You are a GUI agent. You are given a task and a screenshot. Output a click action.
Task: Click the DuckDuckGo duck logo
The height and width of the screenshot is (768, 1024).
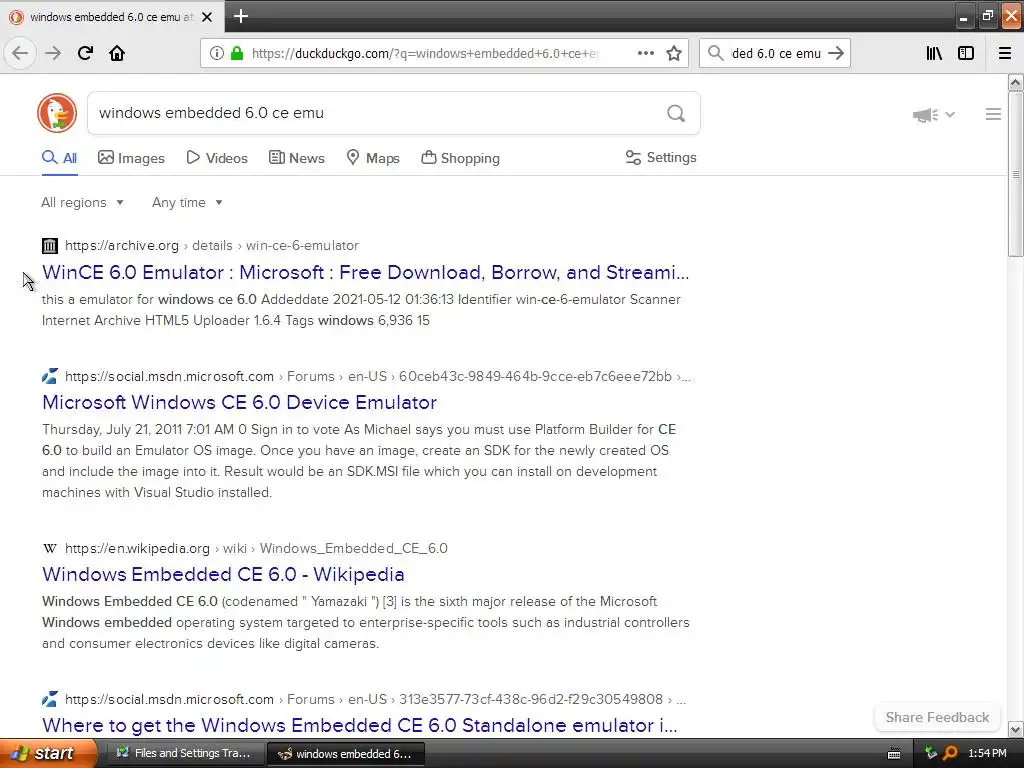(57, 113)
